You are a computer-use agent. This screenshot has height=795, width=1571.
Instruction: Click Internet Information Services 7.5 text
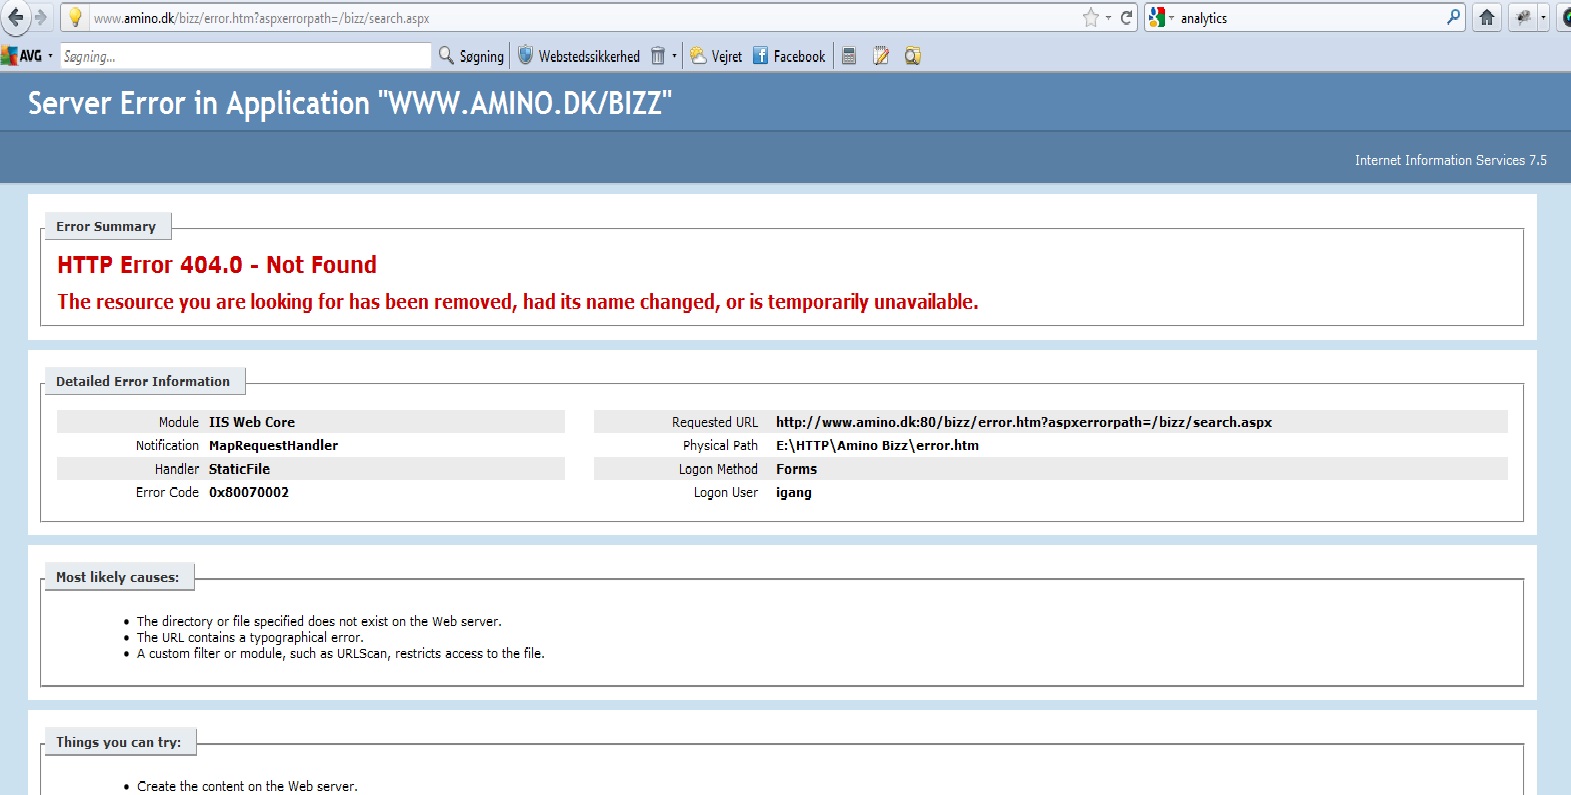point(1450,160)
